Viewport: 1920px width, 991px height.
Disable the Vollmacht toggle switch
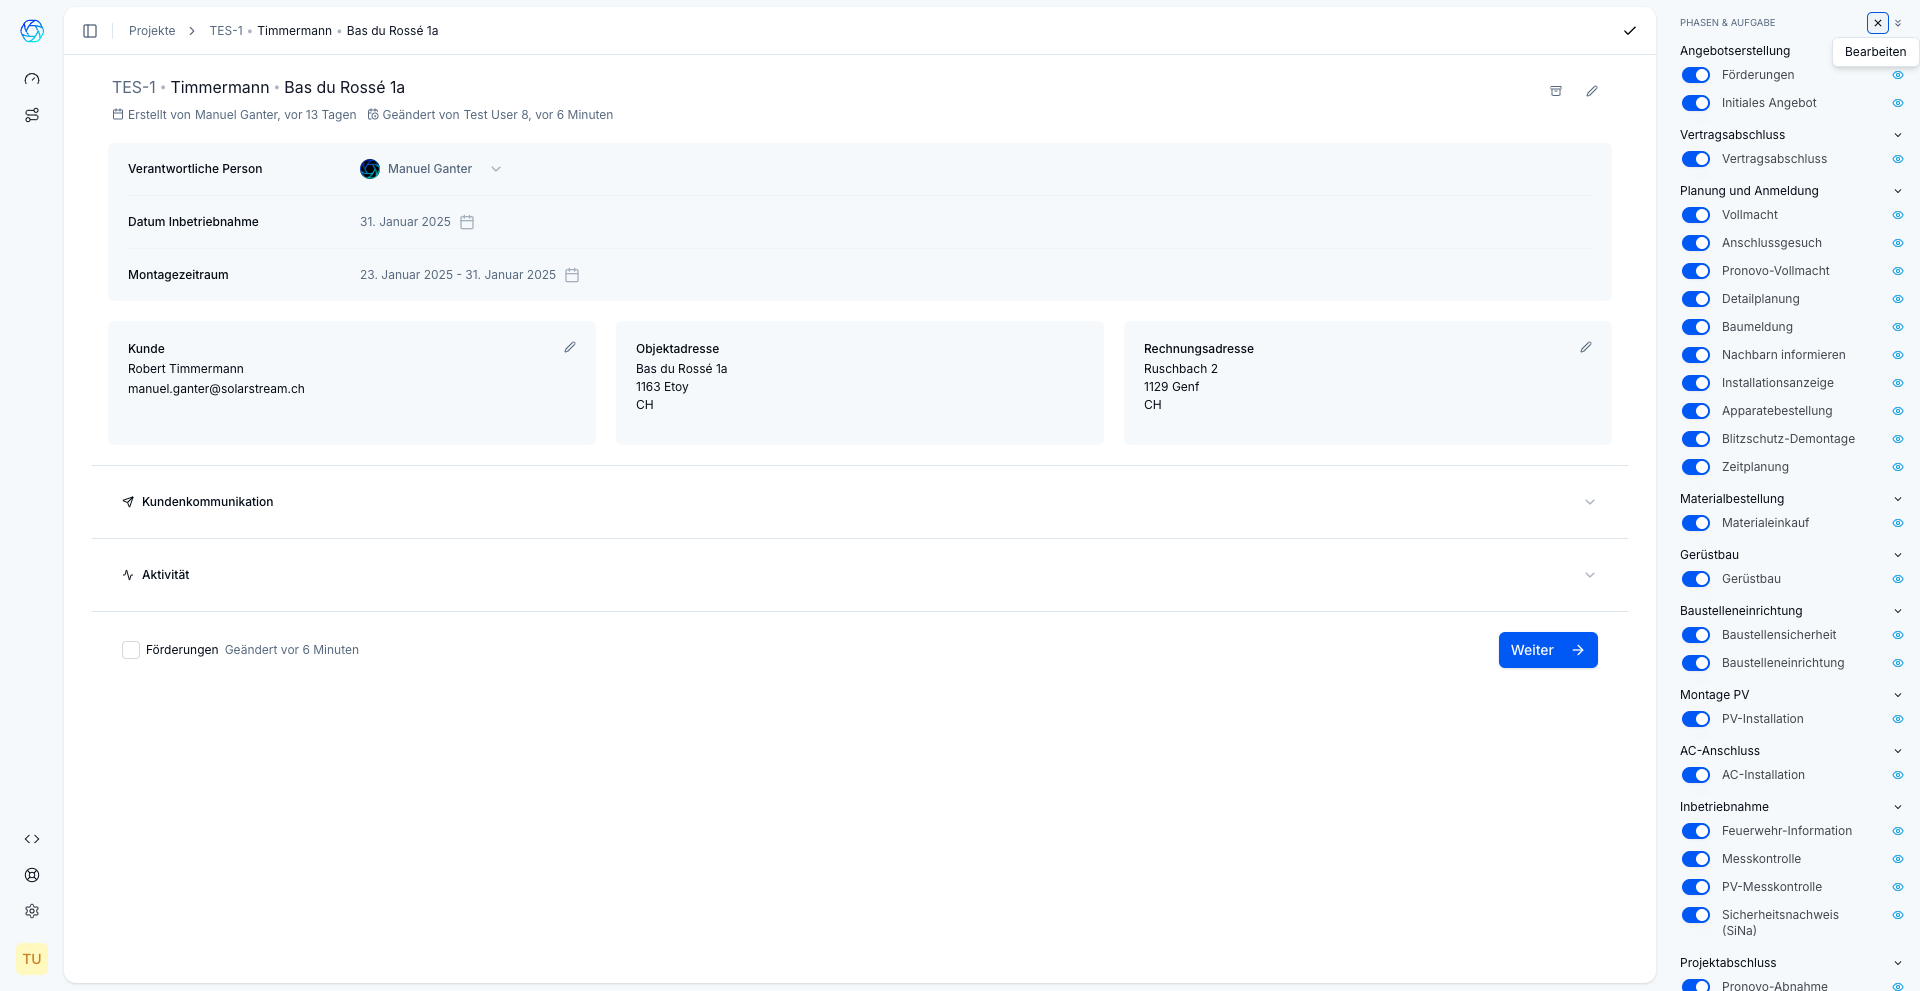1696,215
